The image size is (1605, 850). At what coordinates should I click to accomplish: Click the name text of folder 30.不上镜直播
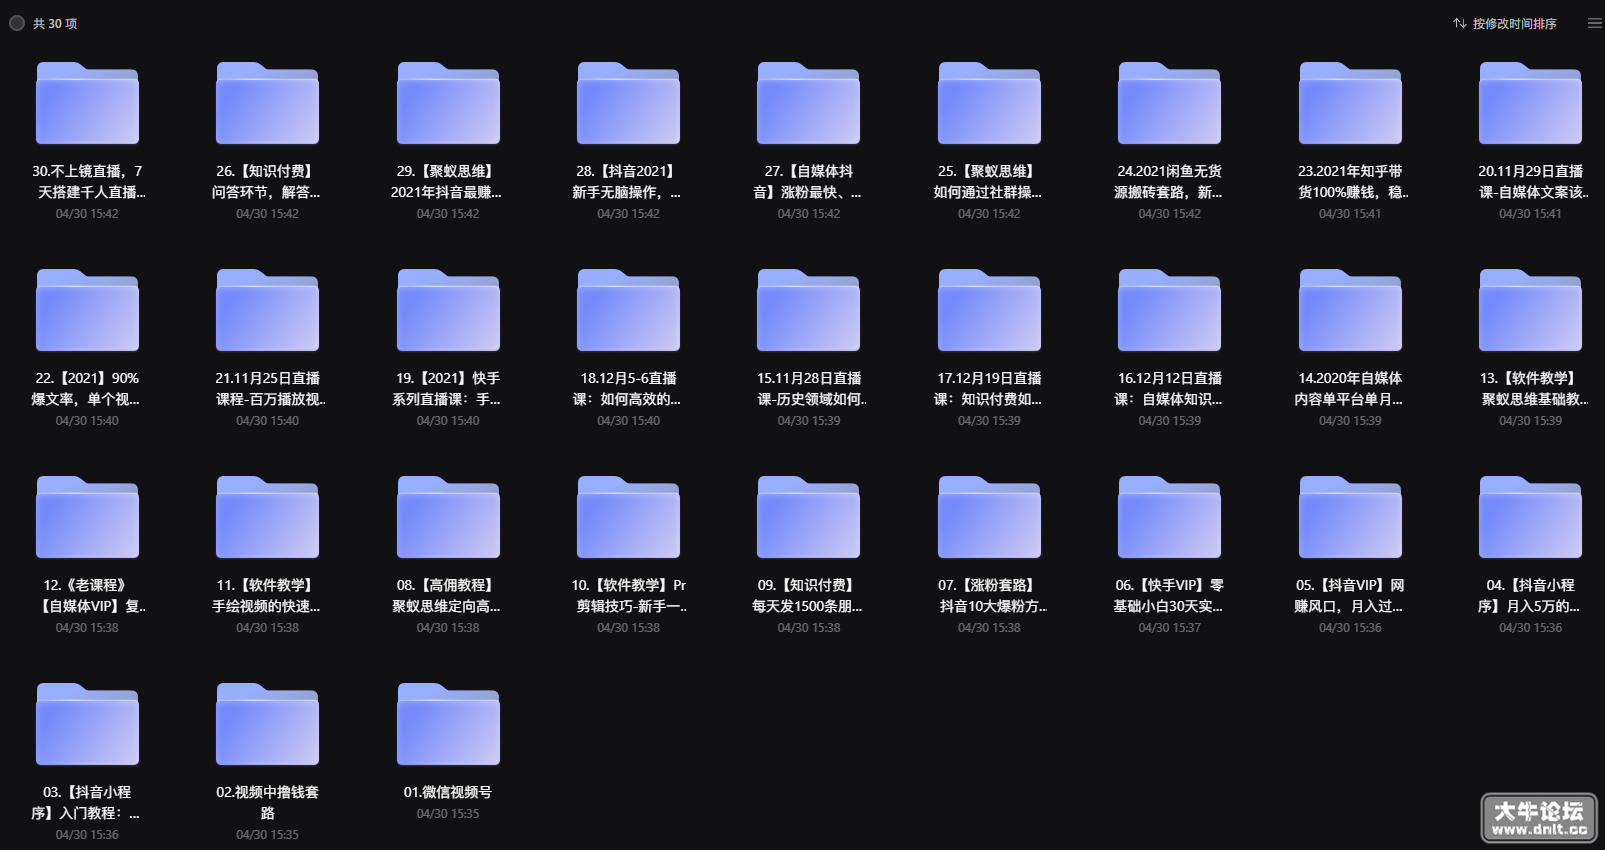(87, 181)
